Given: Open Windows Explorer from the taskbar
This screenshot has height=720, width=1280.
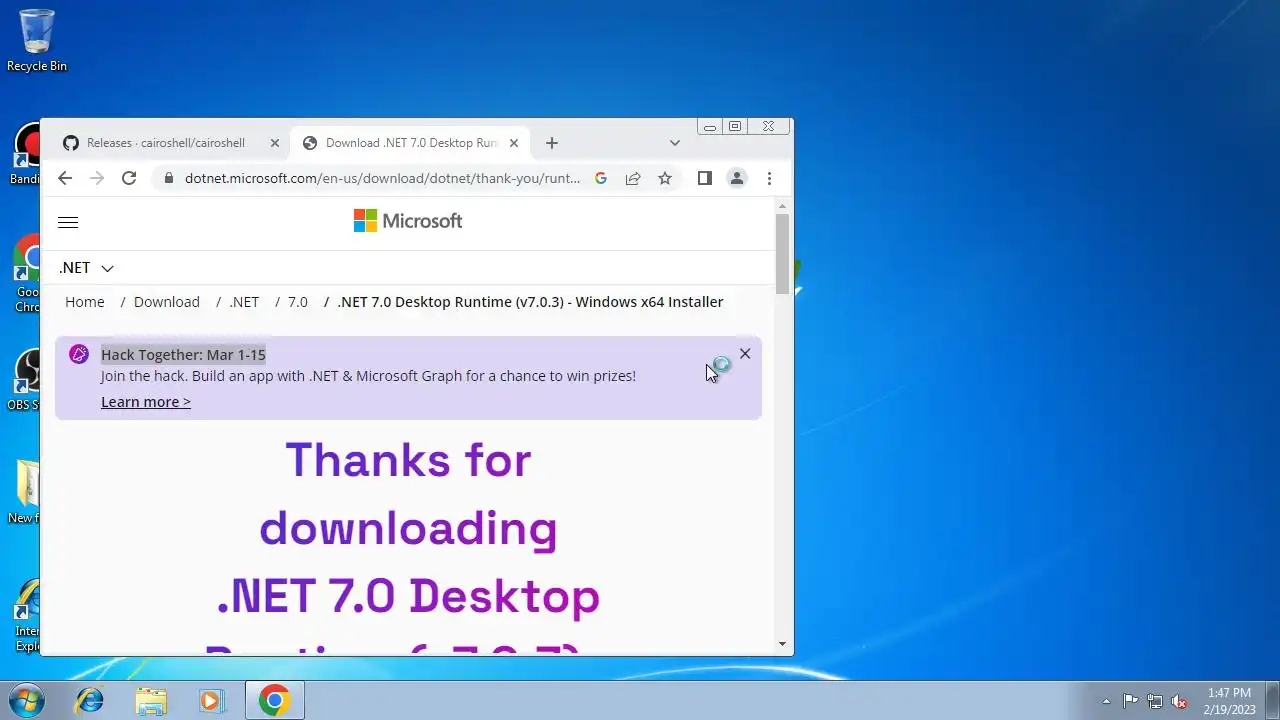Looking at the screenshot, I should pos(151,701).
